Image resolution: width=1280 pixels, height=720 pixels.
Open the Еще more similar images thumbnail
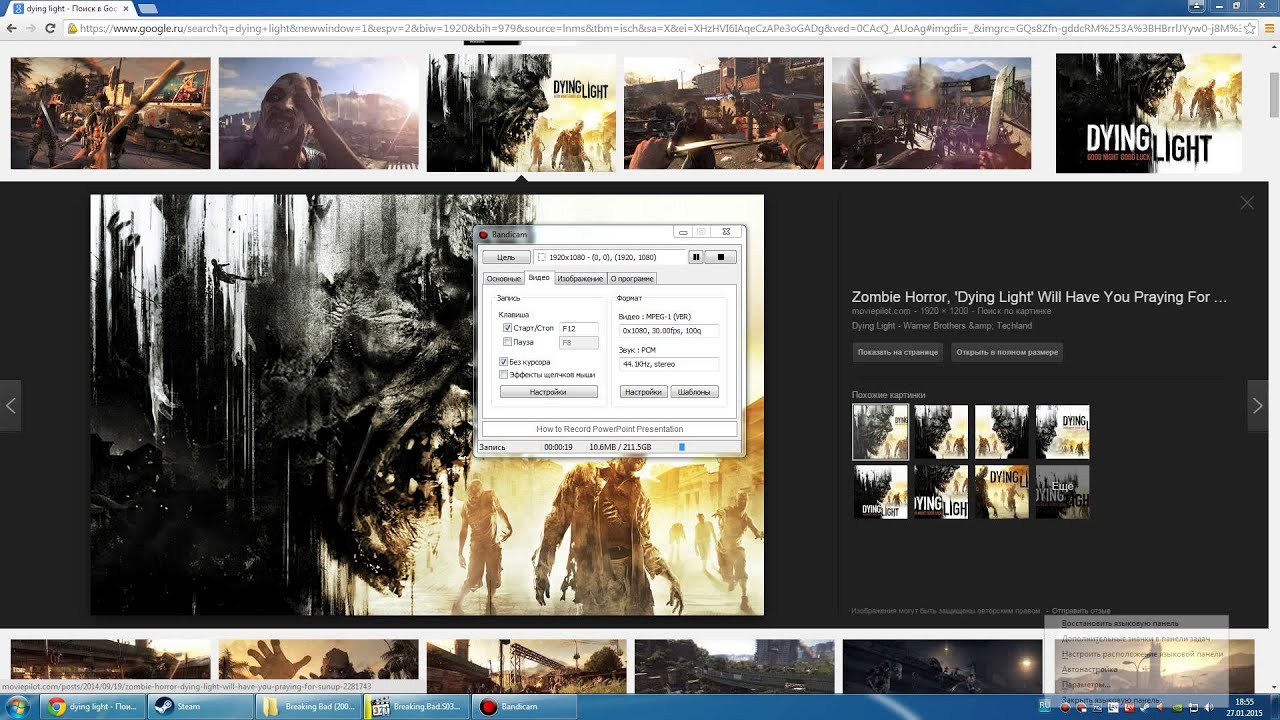point(1062,491)
